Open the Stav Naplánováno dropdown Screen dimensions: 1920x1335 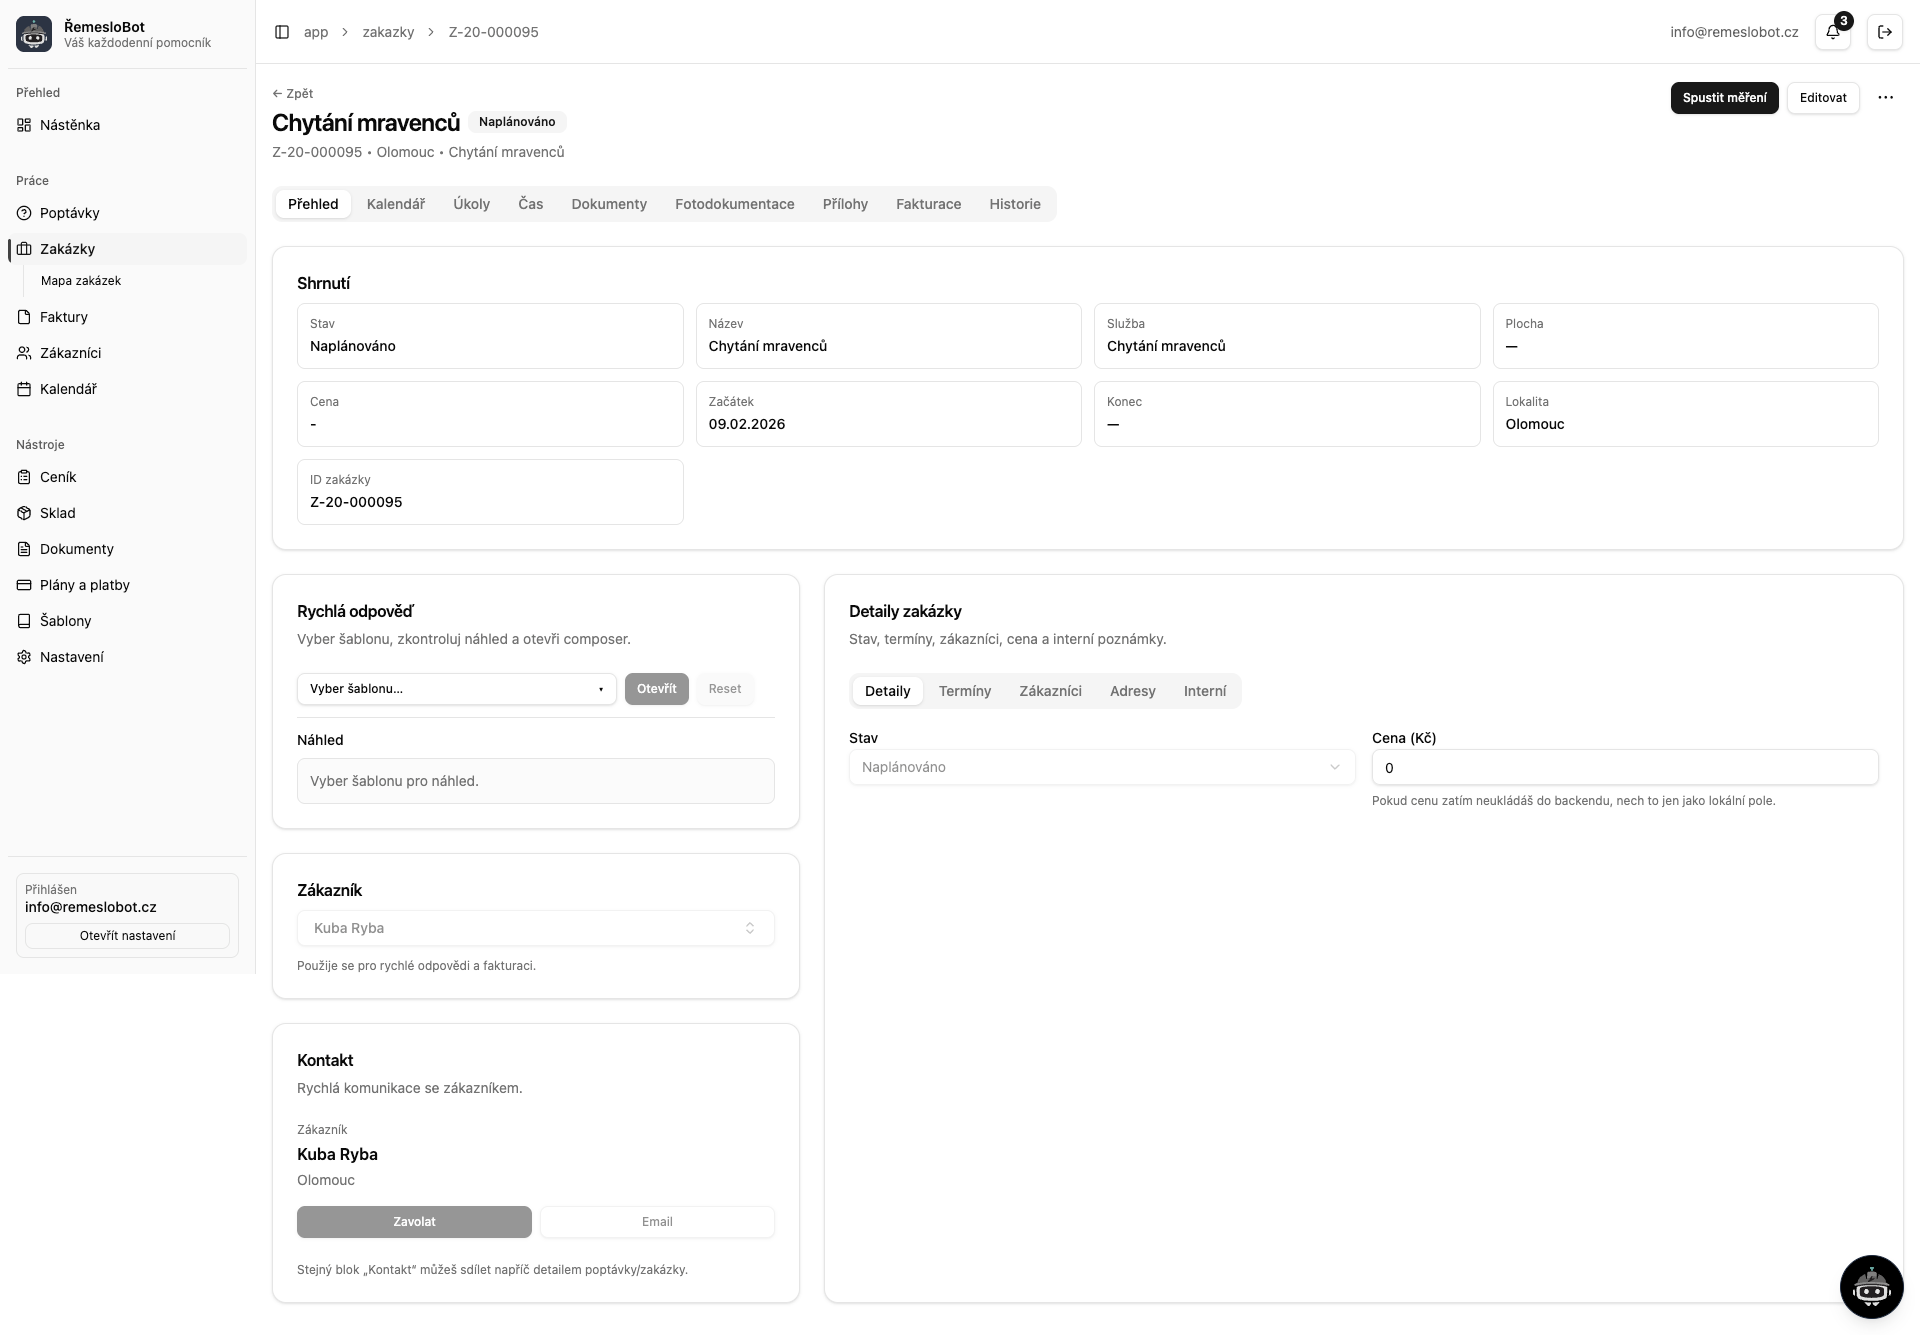click(1101, 767)
